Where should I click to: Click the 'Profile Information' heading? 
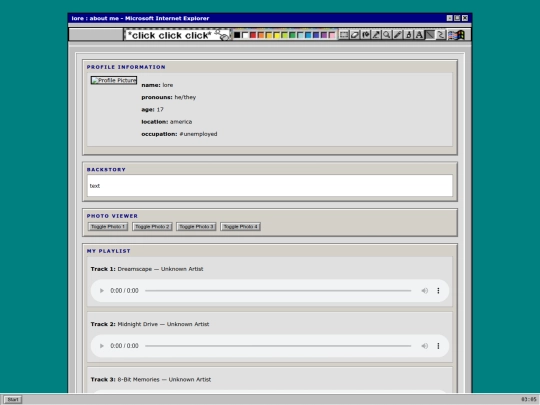(126, 67)
